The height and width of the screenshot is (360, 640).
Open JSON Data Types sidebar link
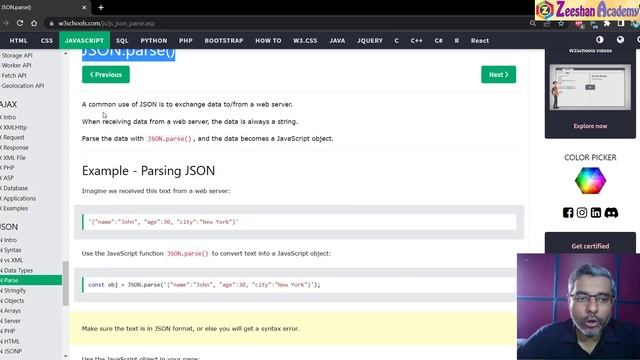[17, 270]
